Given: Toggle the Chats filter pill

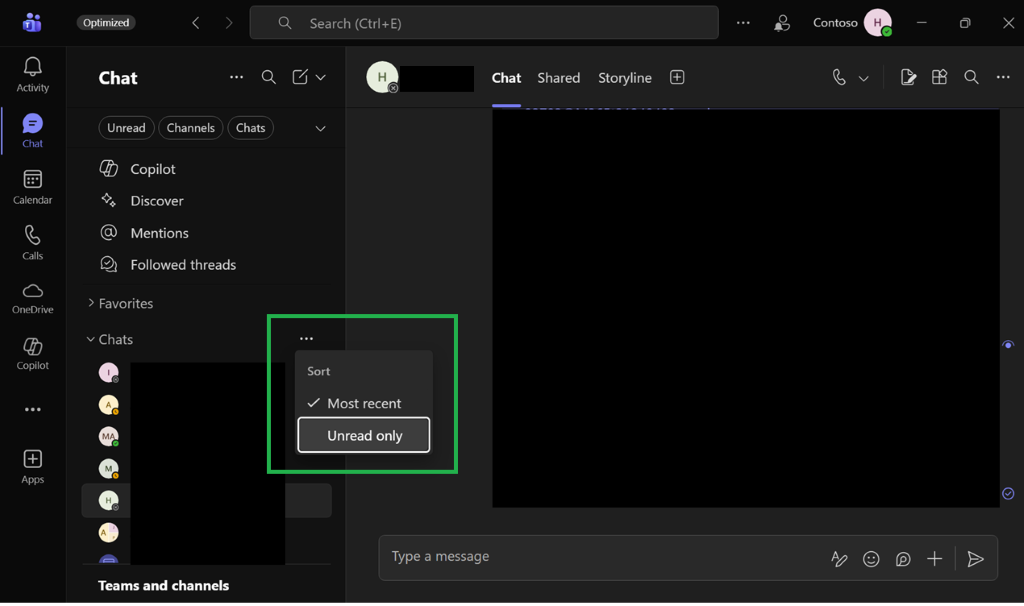Looking at the screenshot, I should [x=251, y=128].
